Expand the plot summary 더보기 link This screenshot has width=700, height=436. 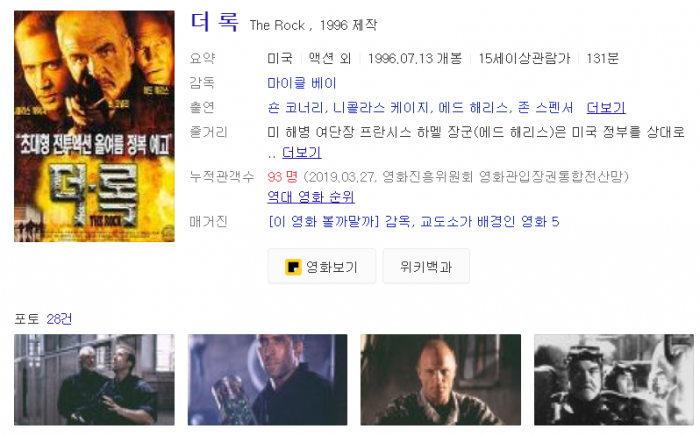click(301, 153)
